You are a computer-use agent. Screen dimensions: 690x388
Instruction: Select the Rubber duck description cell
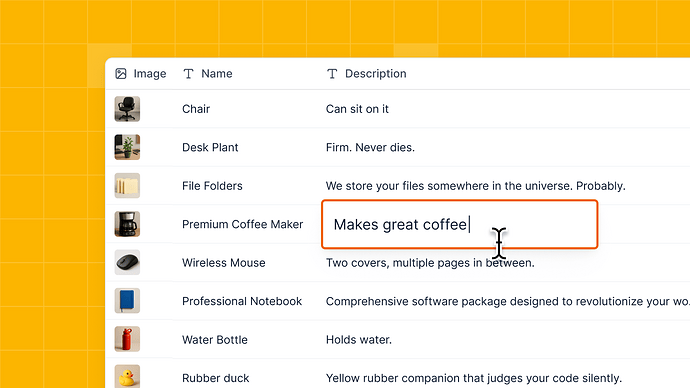click(x=473, y=378)
